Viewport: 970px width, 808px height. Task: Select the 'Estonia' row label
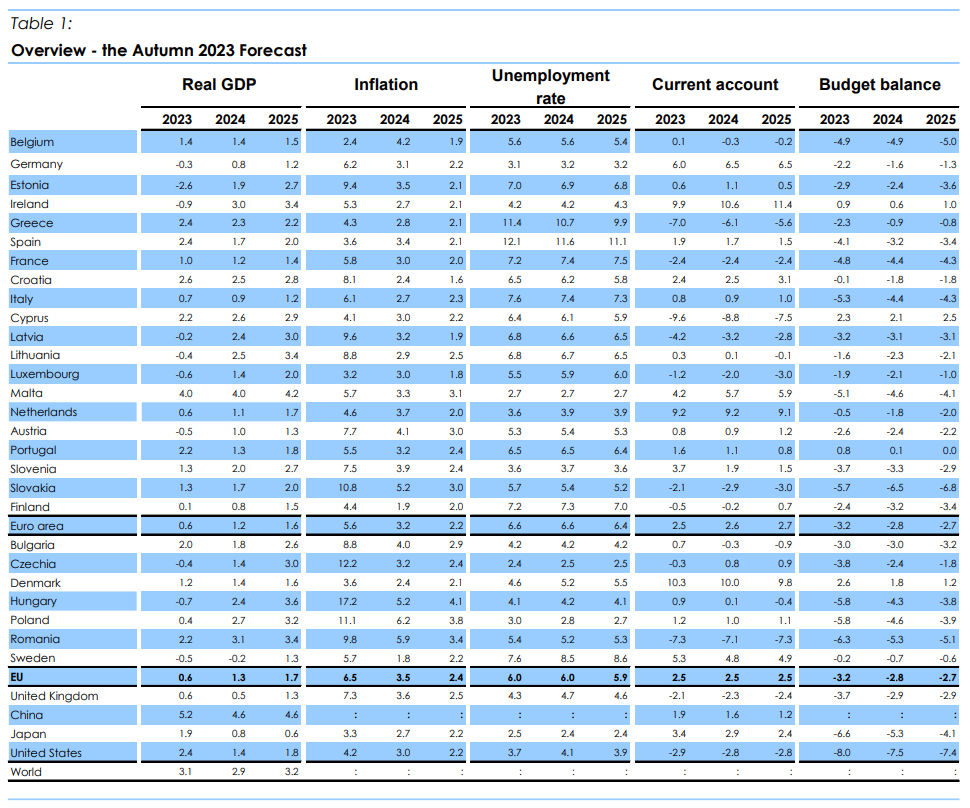30,185
